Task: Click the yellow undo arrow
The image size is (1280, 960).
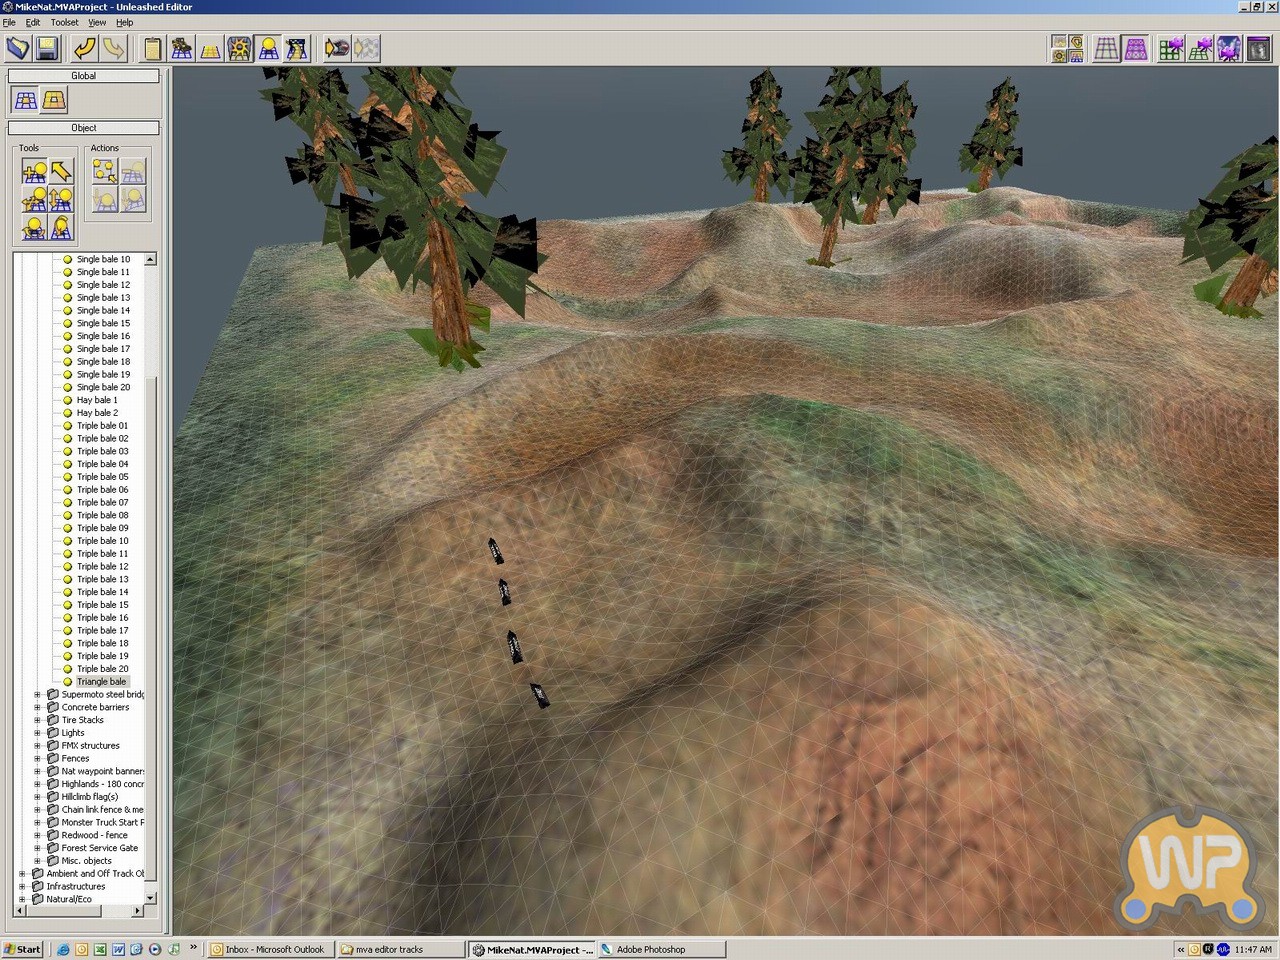Action: click(x=85, y=48)
